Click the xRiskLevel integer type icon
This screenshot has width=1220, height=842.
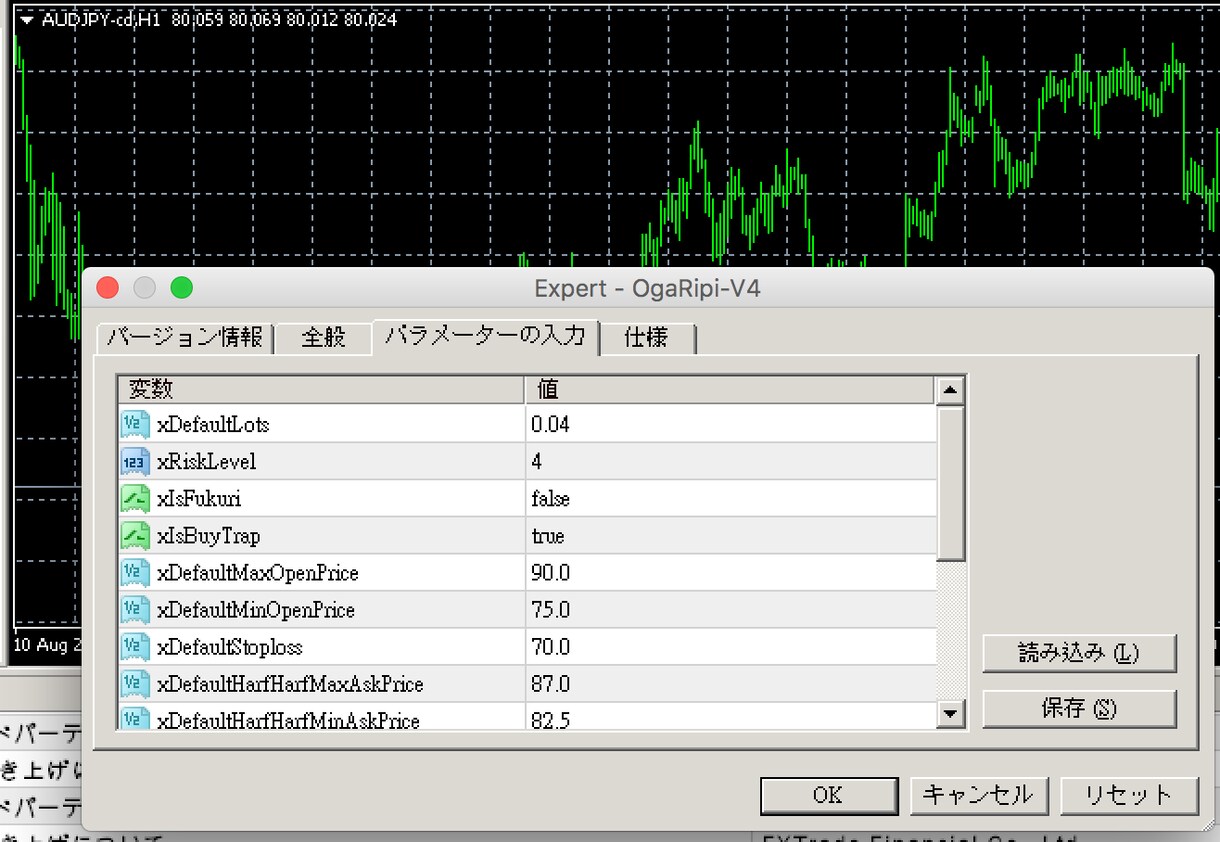135,461
